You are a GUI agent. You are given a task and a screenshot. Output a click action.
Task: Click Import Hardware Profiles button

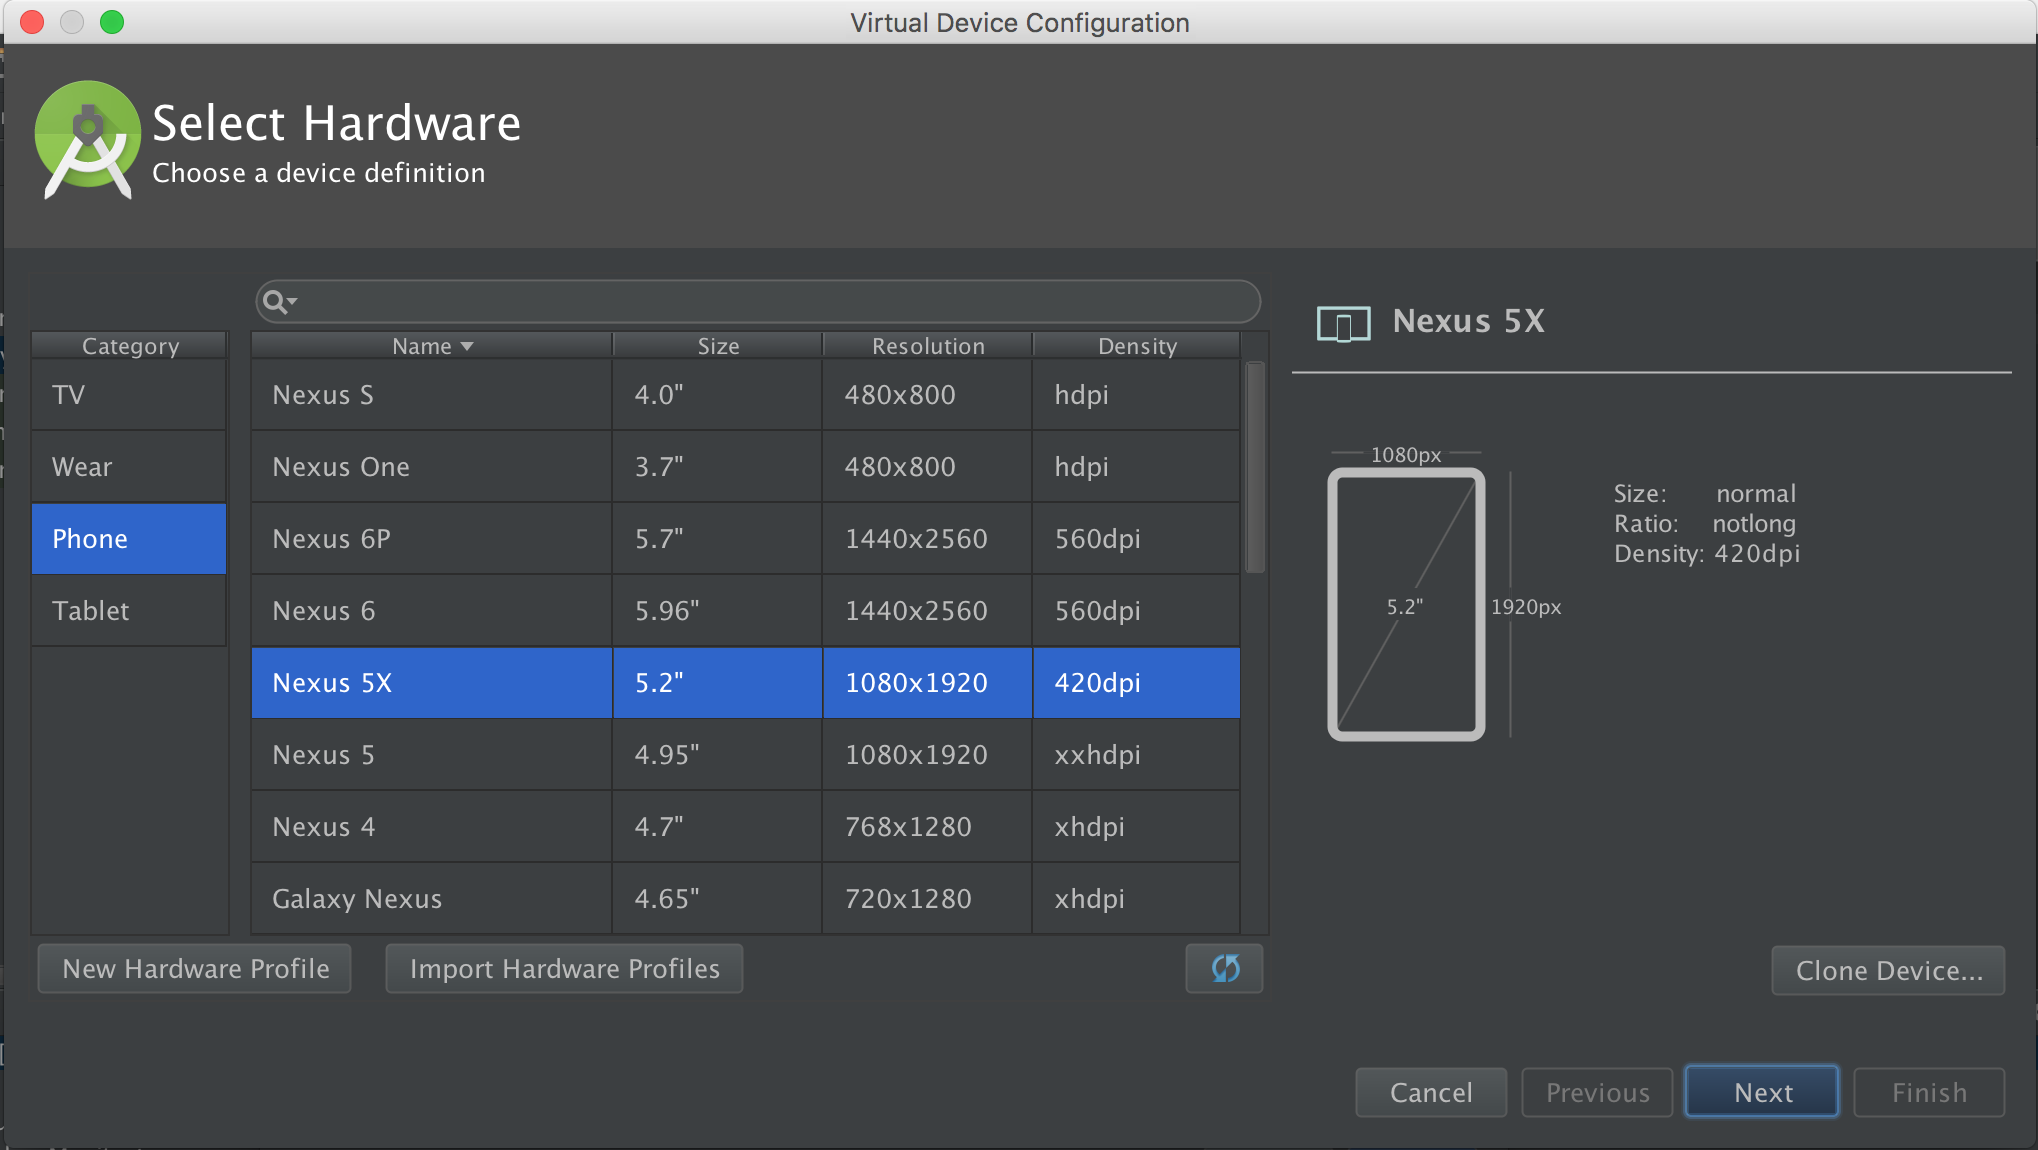pyautogui.click(x=564, y=968)
